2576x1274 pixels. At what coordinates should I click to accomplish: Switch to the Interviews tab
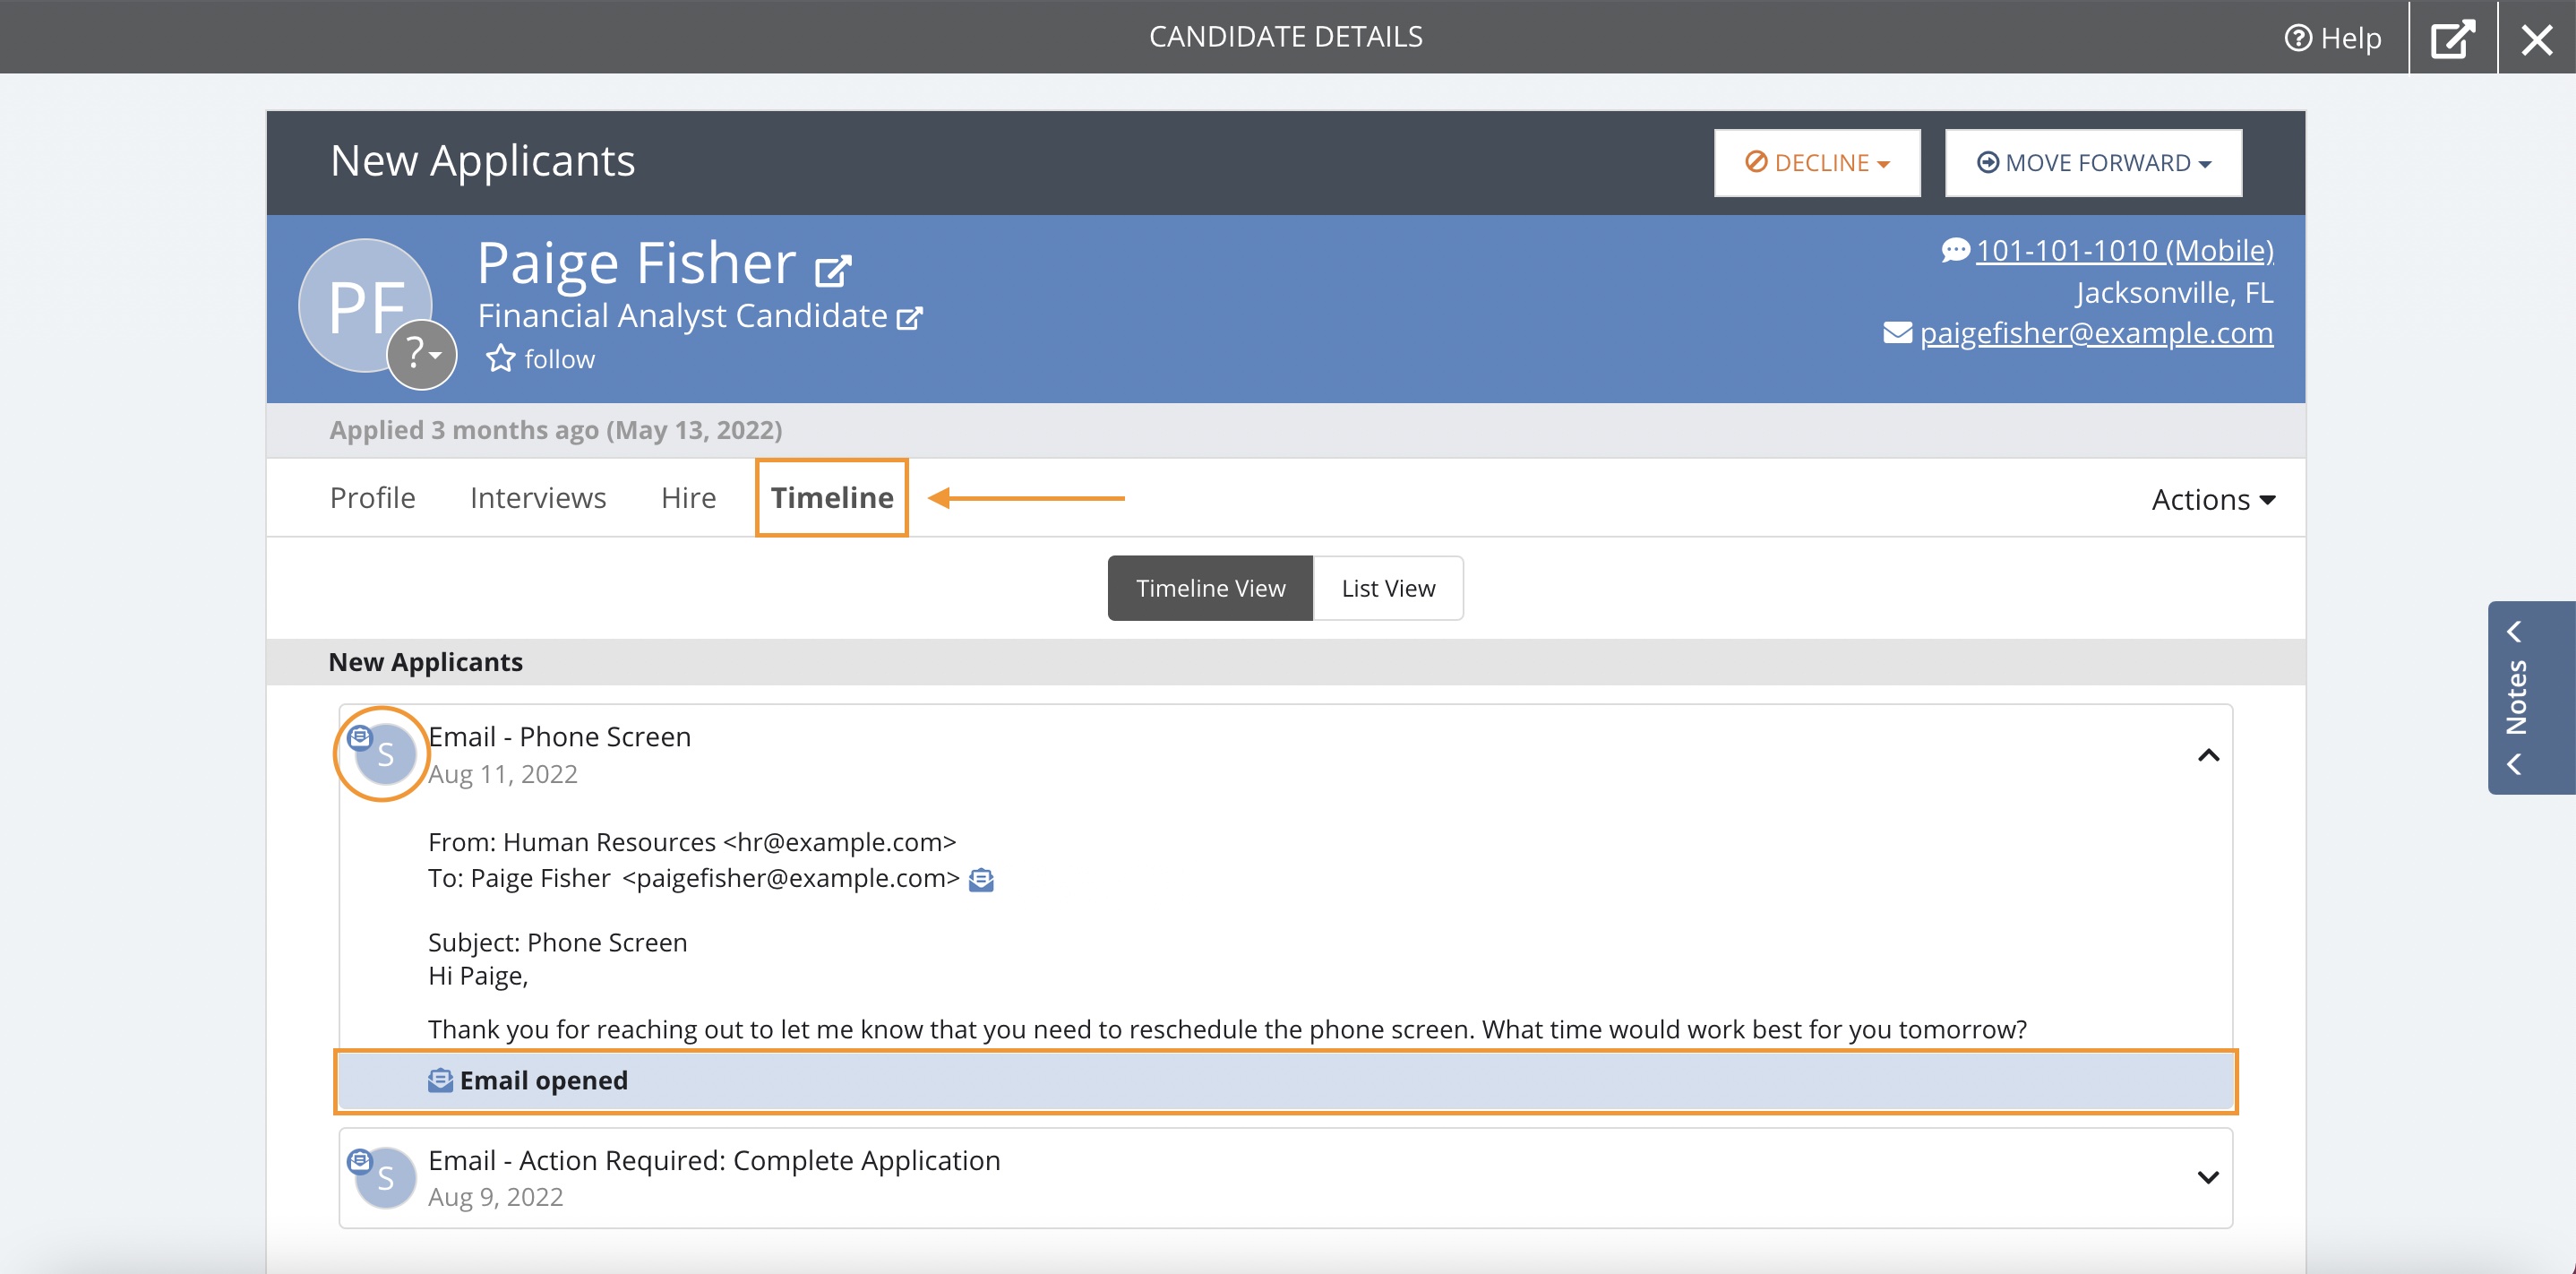(538, 497)
